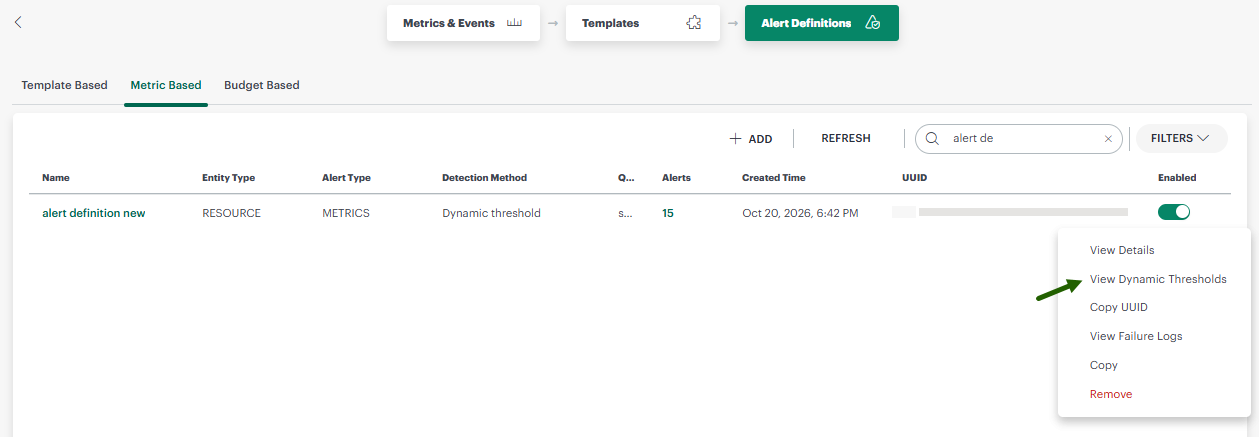The height and width of the screenshot is (437, 1259).
Task: Click the RESOURCE entity type cell
Action: click(231, 213)
